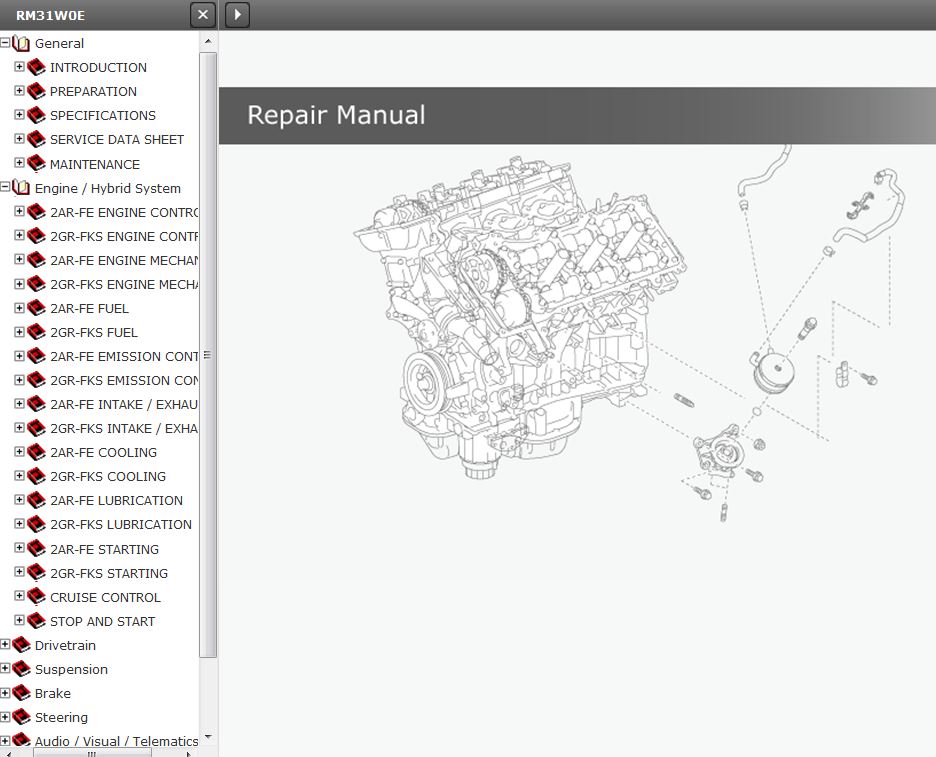Viewport: 936px width, 757px height.
Task: Click the red book icon beside INTRODUCTION
Action: (37, 67)
